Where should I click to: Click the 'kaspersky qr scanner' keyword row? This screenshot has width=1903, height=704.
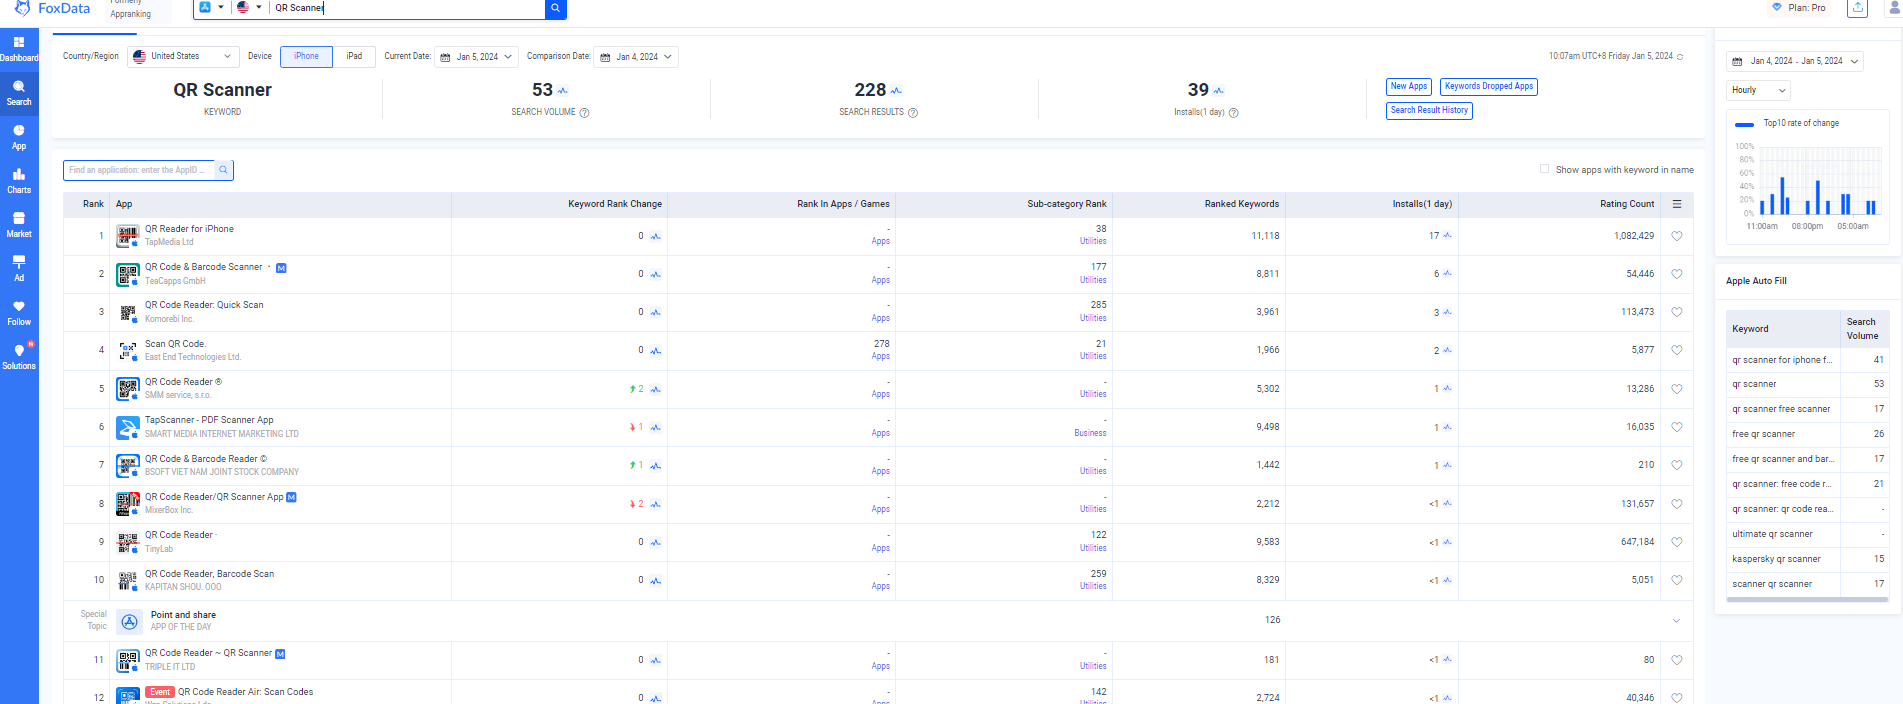1808,559
